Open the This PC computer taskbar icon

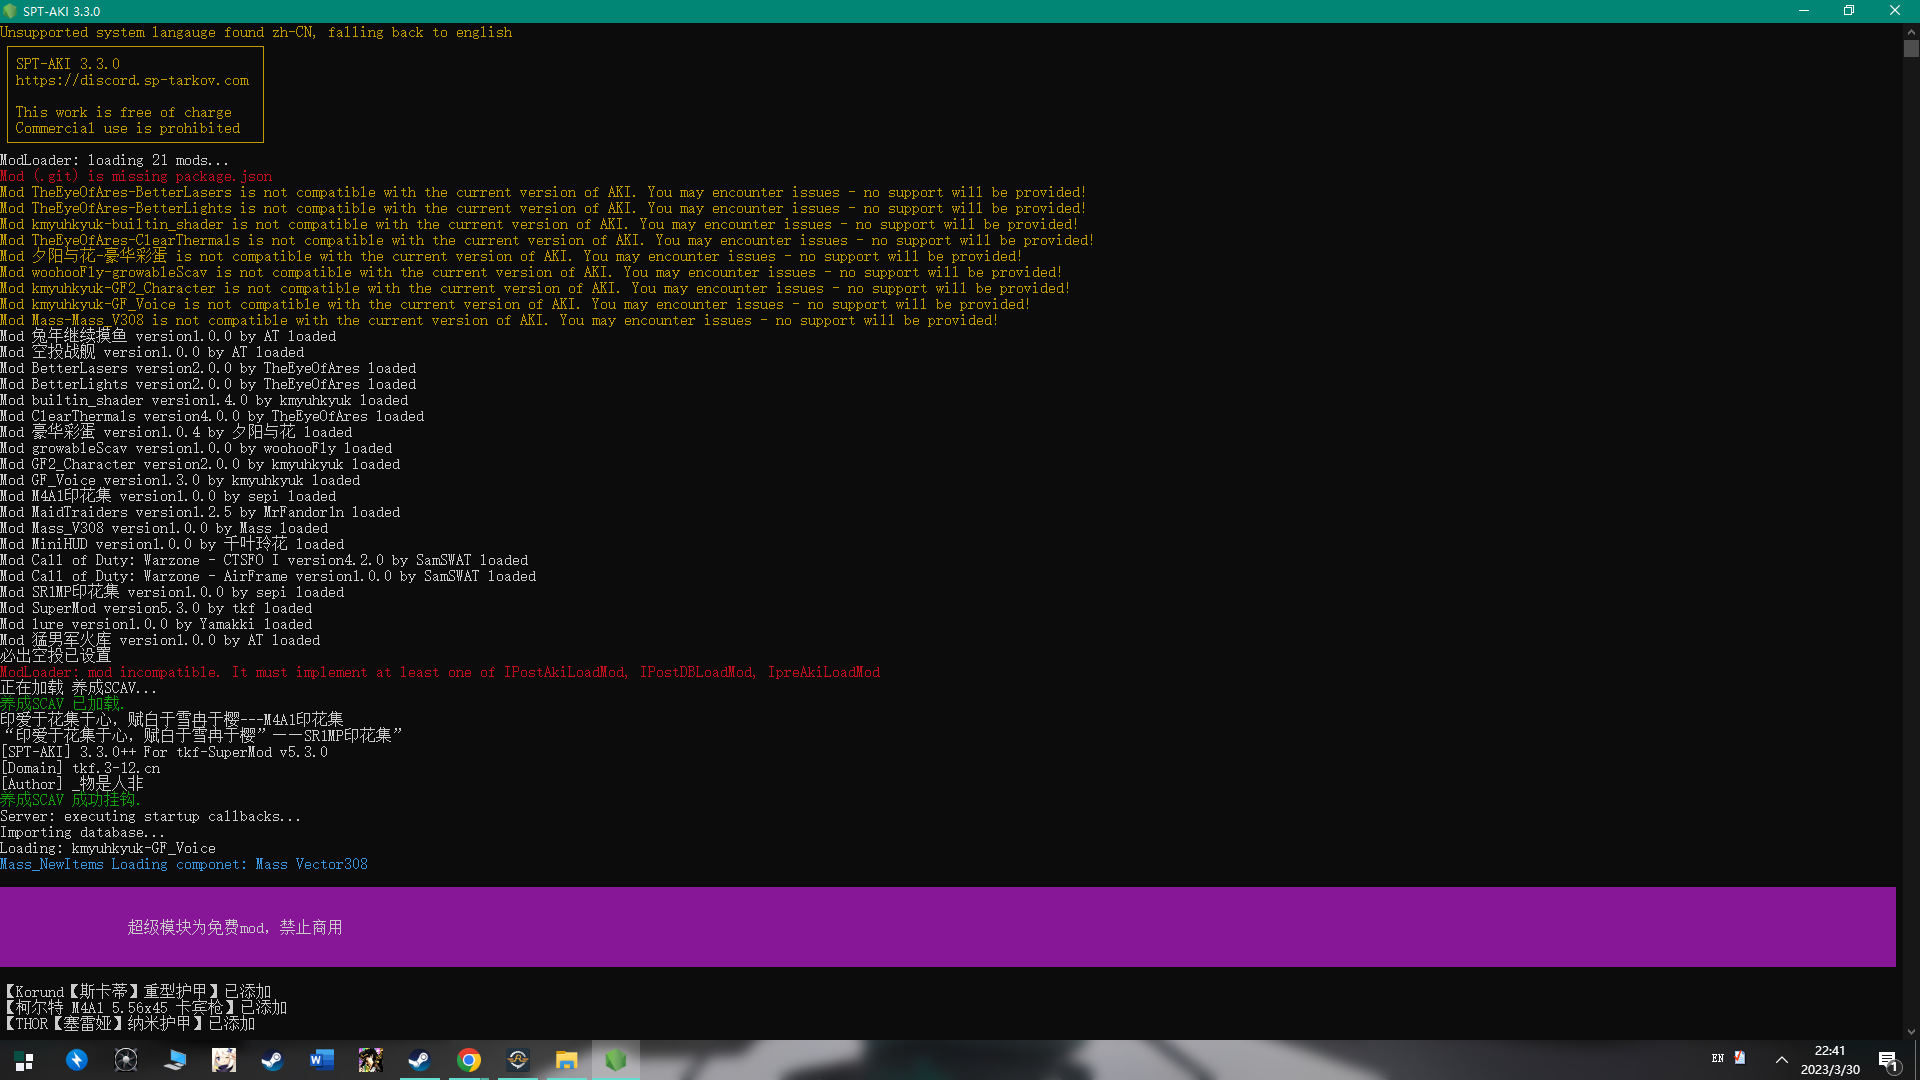pyautogui.click(x=175, y=1060)
